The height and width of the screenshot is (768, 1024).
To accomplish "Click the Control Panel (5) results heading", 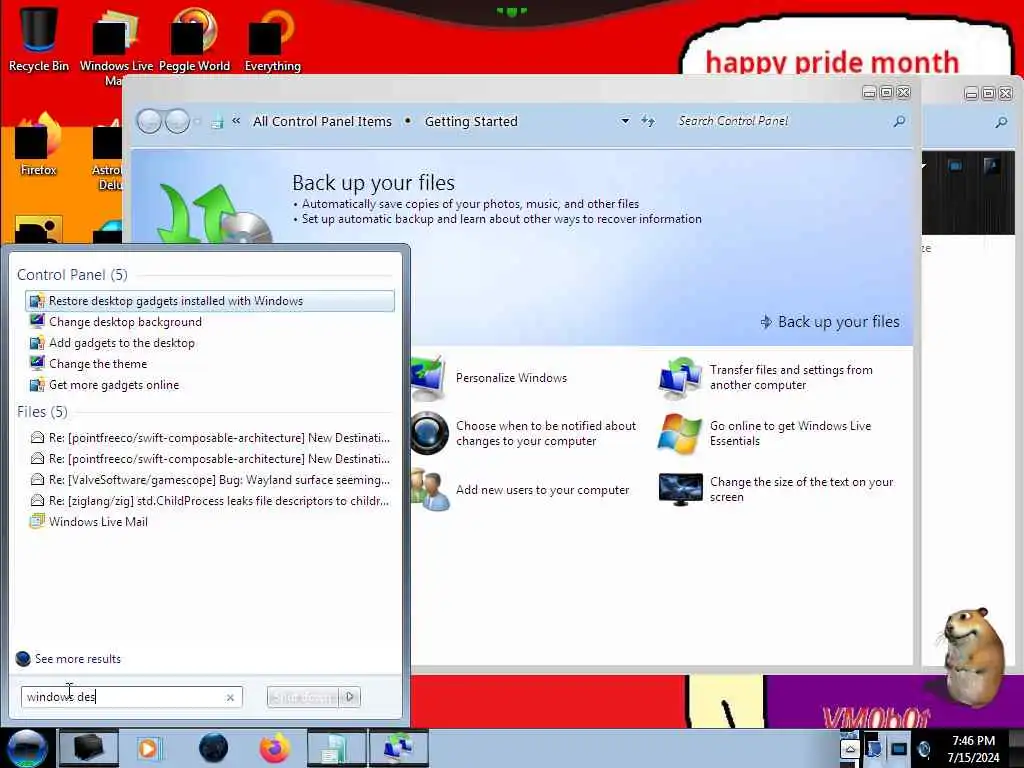I will point(72,275).
